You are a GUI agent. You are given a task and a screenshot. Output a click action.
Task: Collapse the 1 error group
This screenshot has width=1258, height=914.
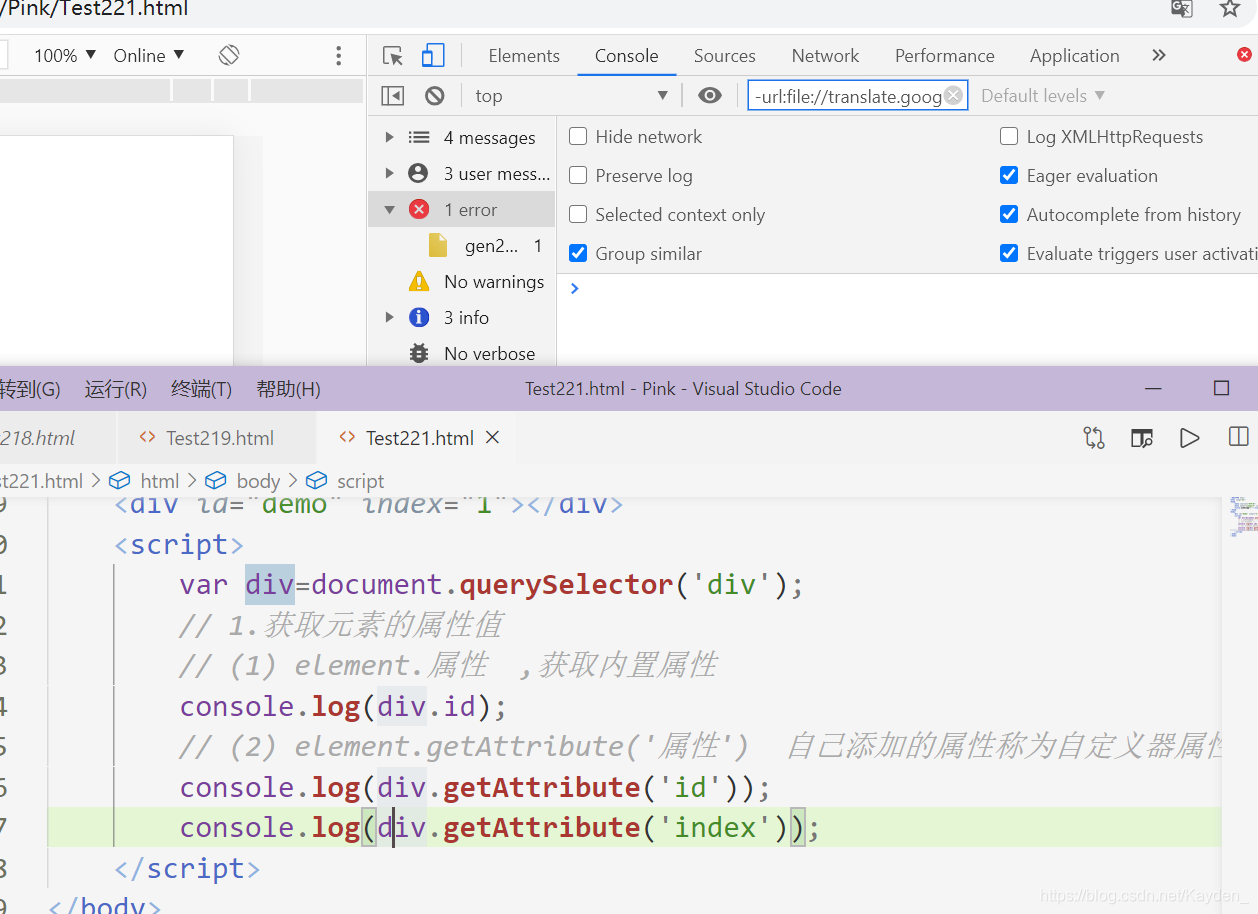tap(390, 210)
